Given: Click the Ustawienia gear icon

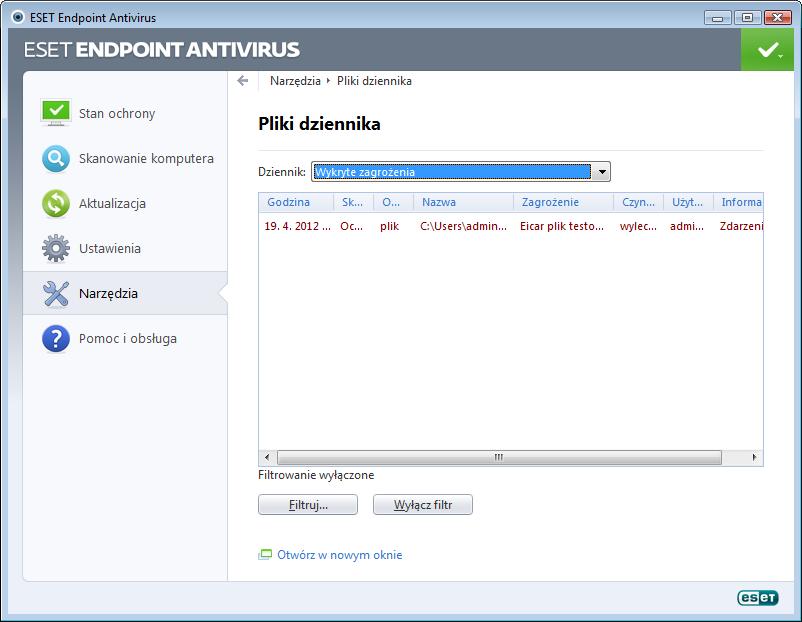Looking at the screenshot, I should click(56, 249).
